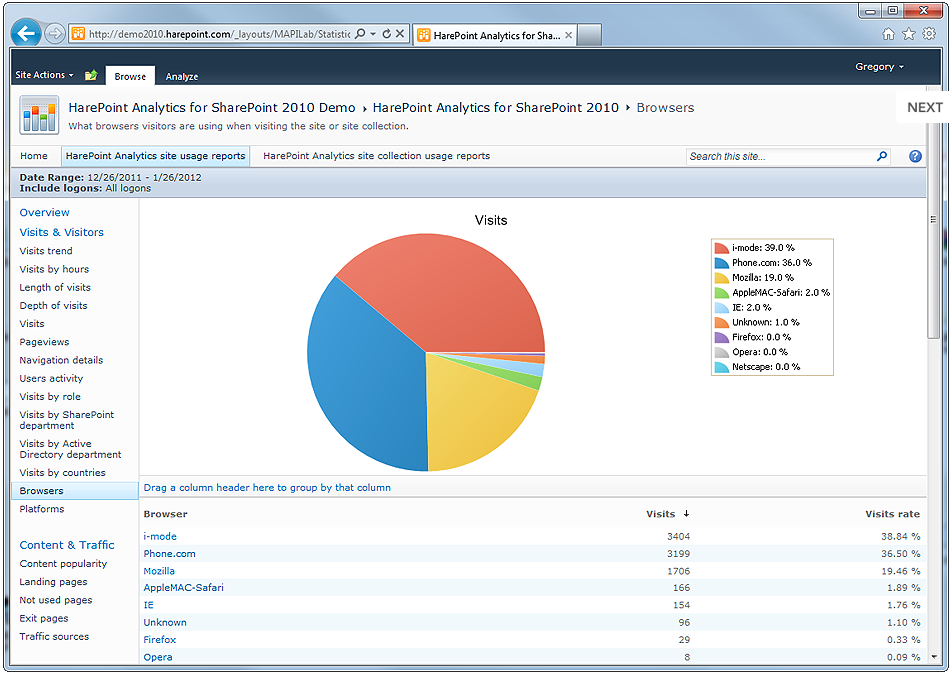Open the Platforms report link
Viewport: 950px width, 676px height.
pos(42,509)
